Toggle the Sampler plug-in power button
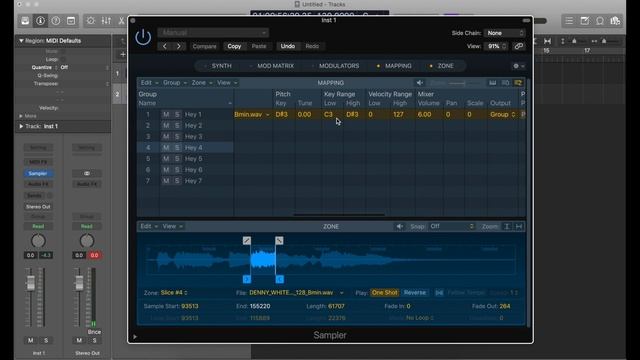This screenshot has height=360, width=640. (143, 38)
